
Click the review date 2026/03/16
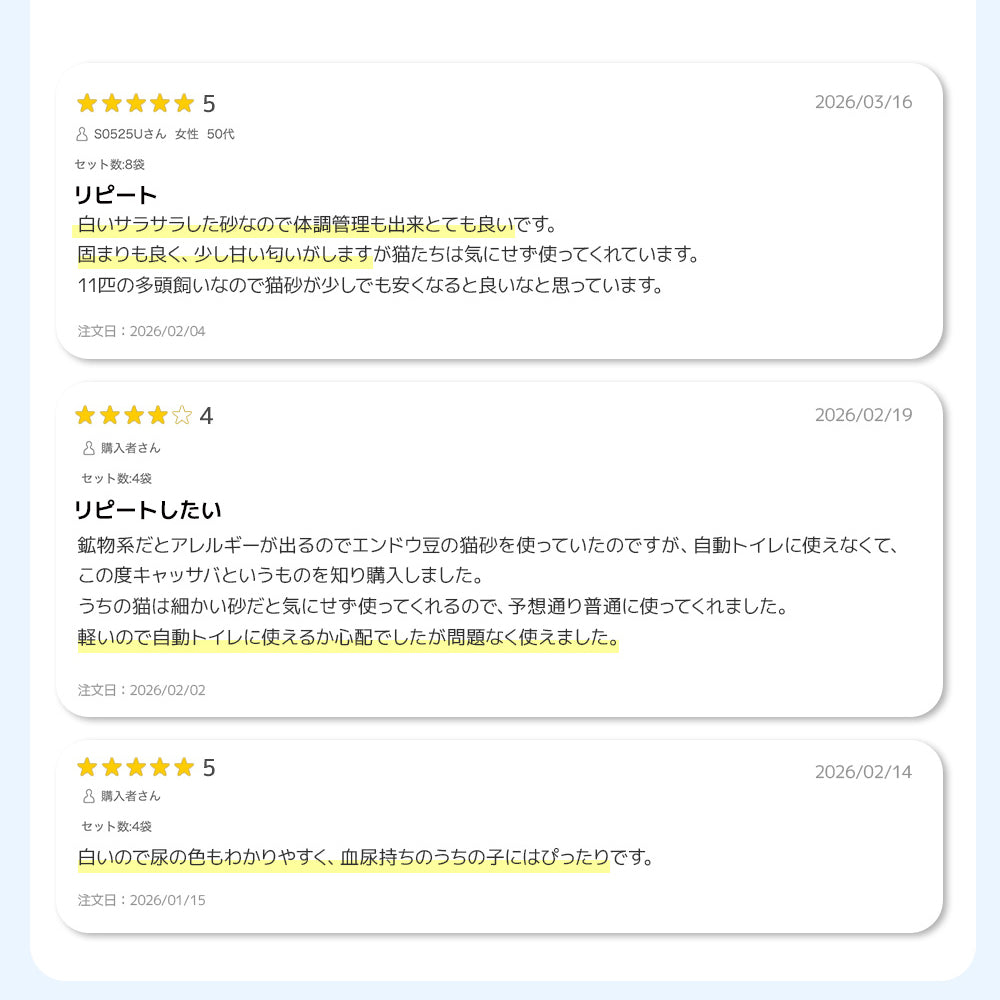point(863,102)
